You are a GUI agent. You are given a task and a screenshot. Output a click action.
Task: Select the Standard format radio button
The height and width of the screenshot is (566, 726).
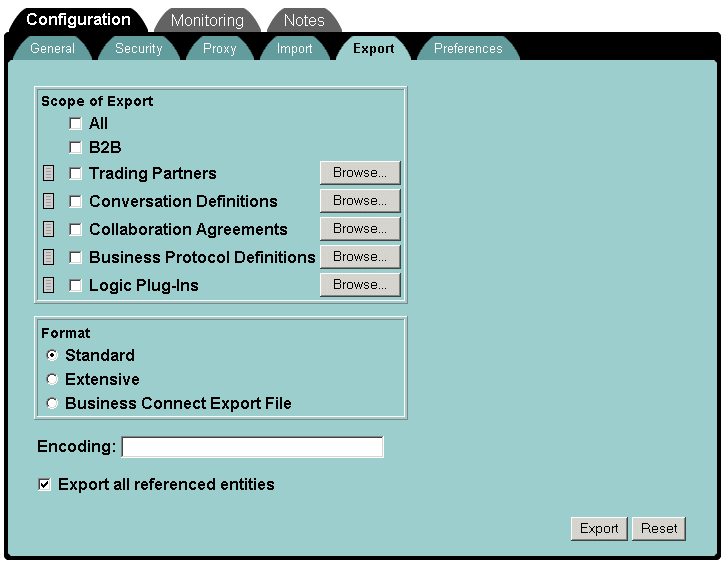coord(52,355)
